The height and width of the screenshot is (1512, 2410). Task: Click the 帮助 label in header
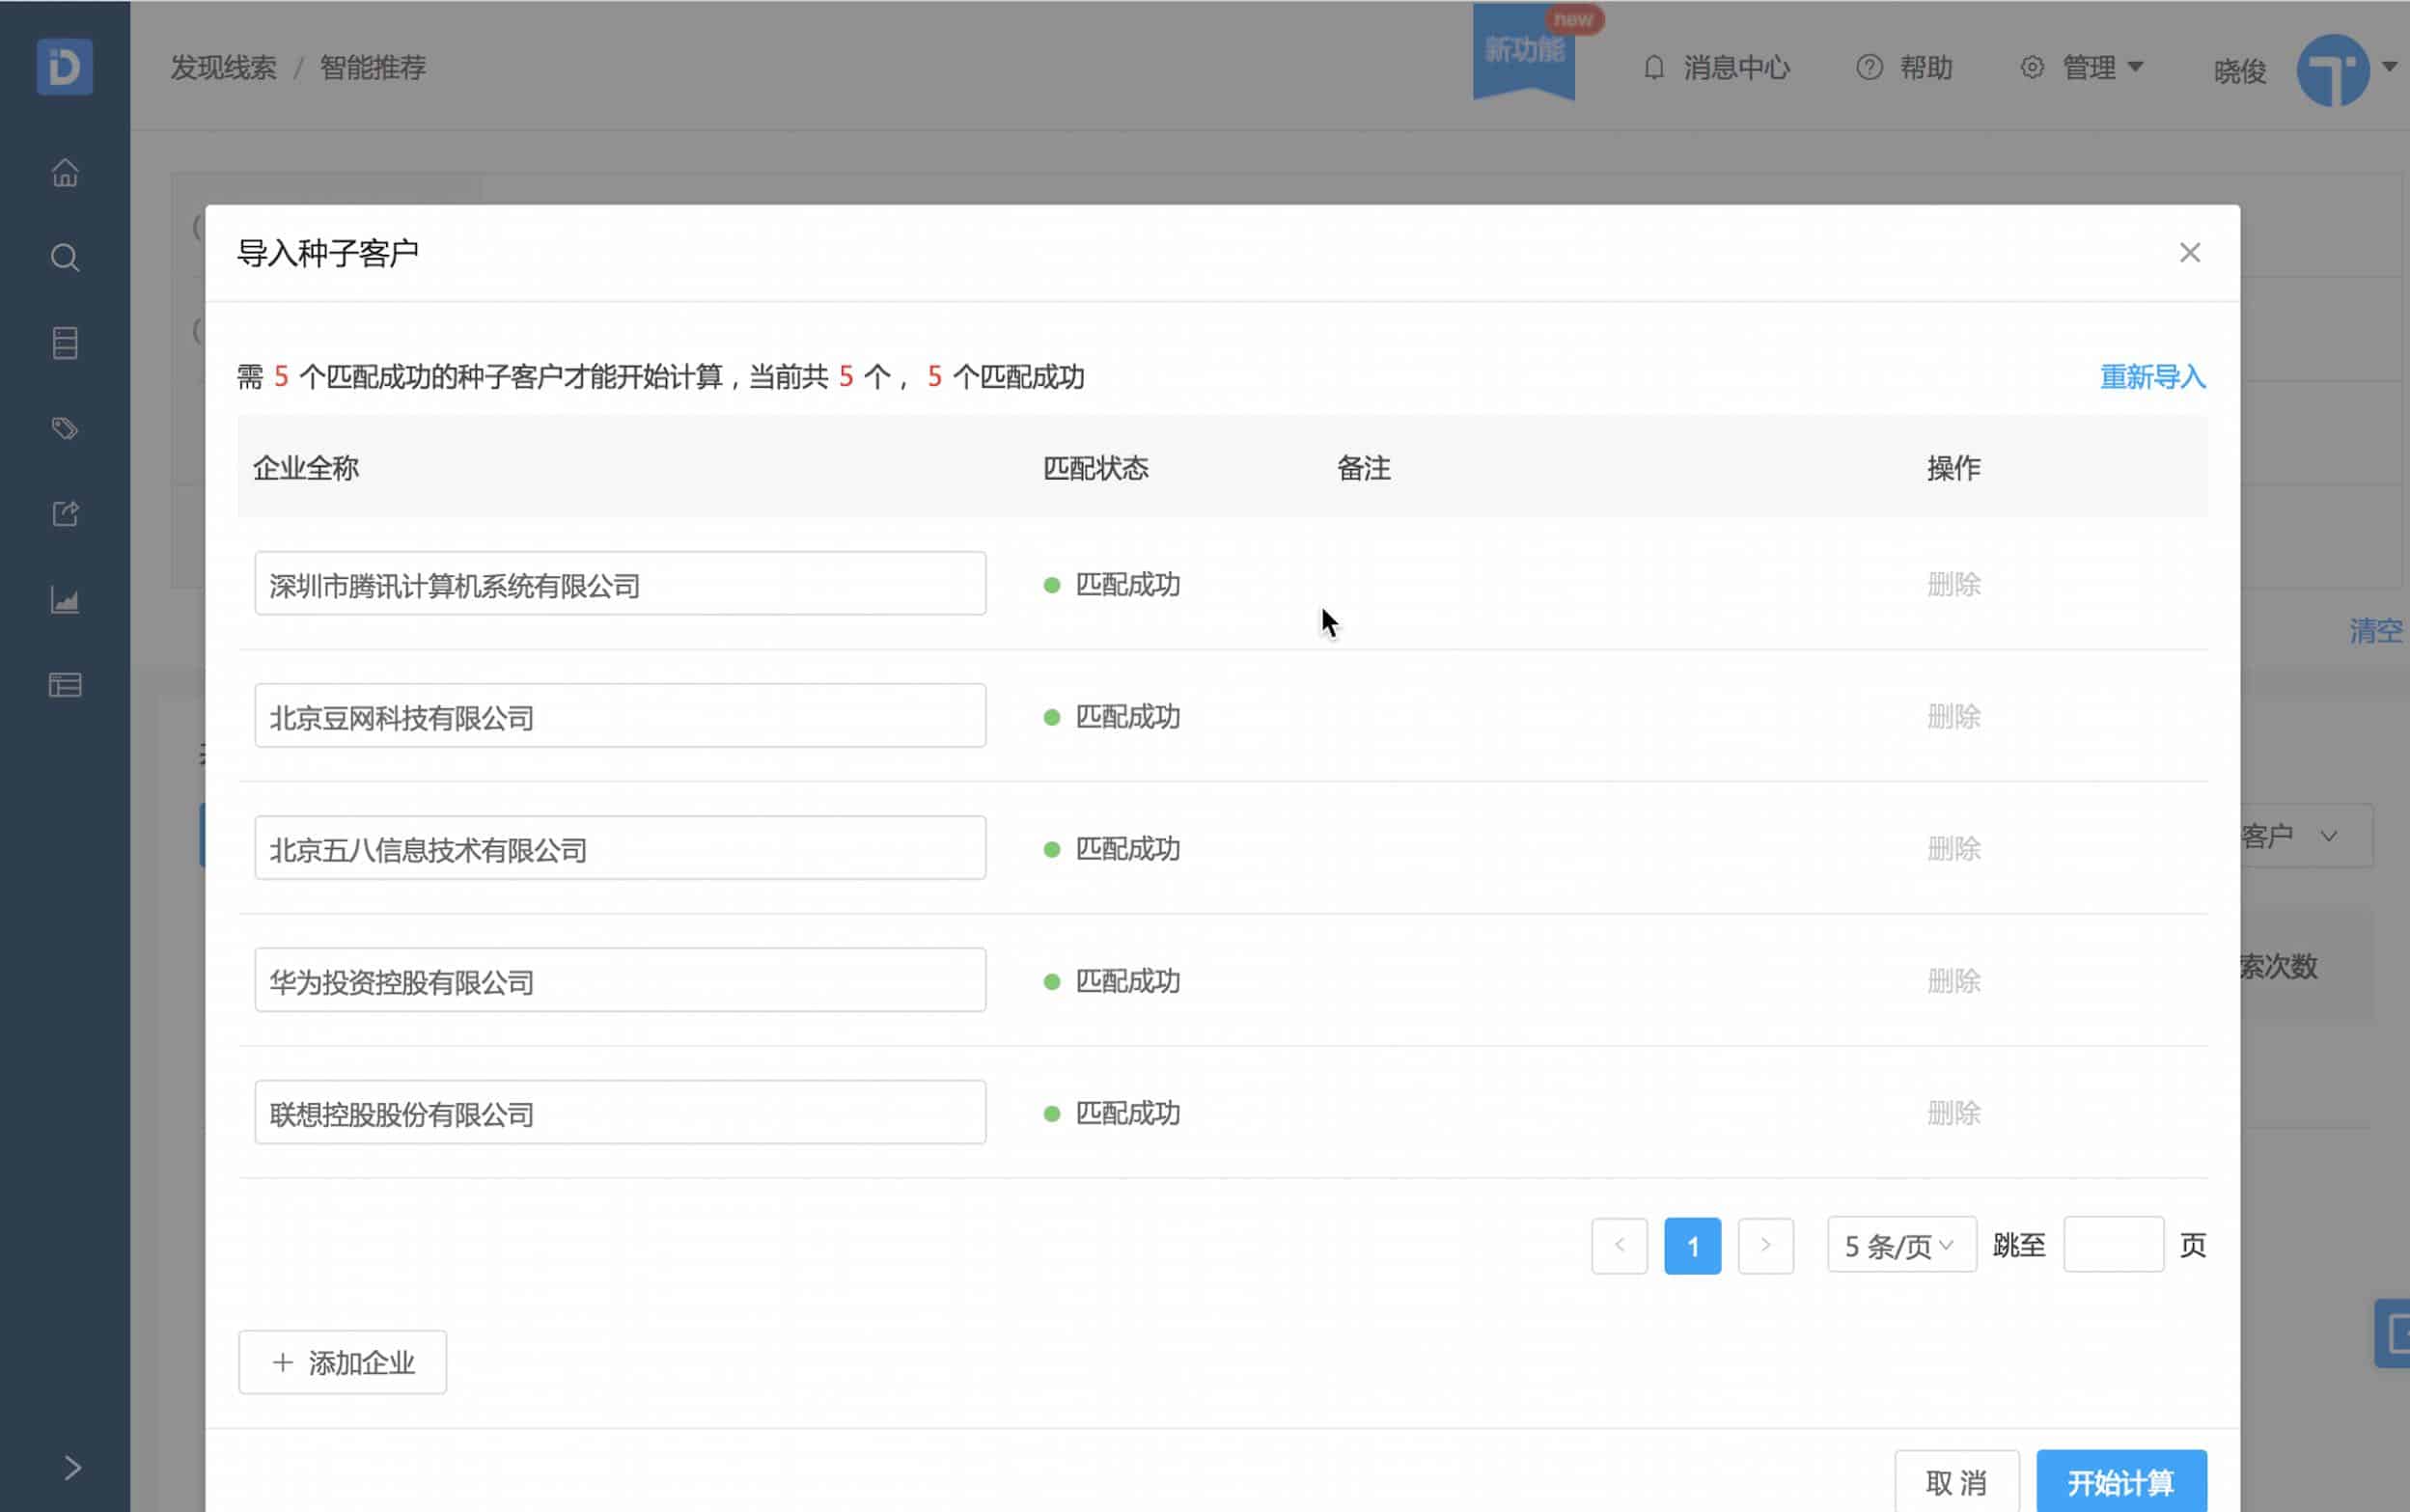1926,67
